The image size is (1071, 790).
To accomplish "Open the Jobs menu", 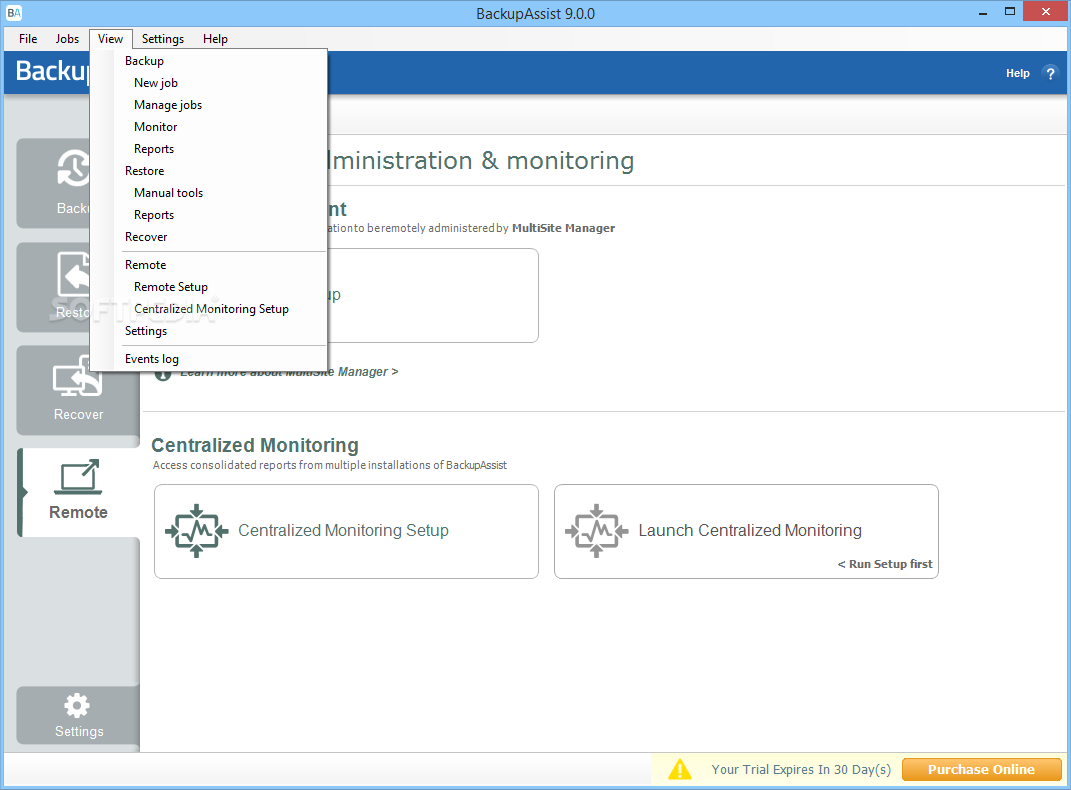I will pos(67,39).
